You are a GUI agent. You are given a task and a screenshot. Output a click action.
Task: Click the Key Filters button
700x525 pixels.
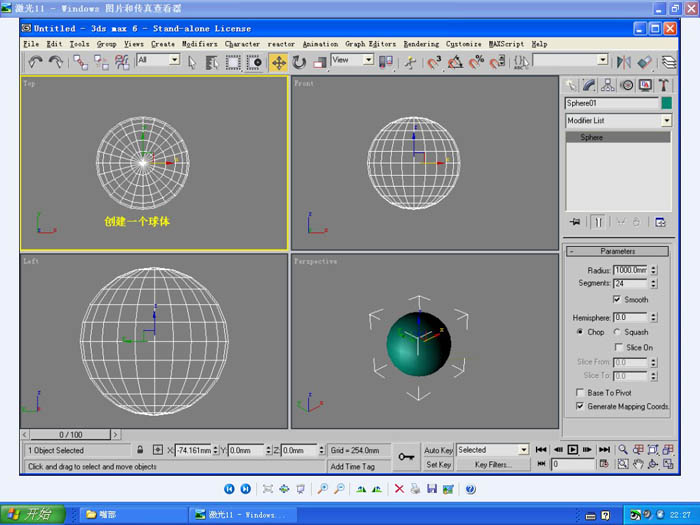pyautogui.click(x=493, y=465)
